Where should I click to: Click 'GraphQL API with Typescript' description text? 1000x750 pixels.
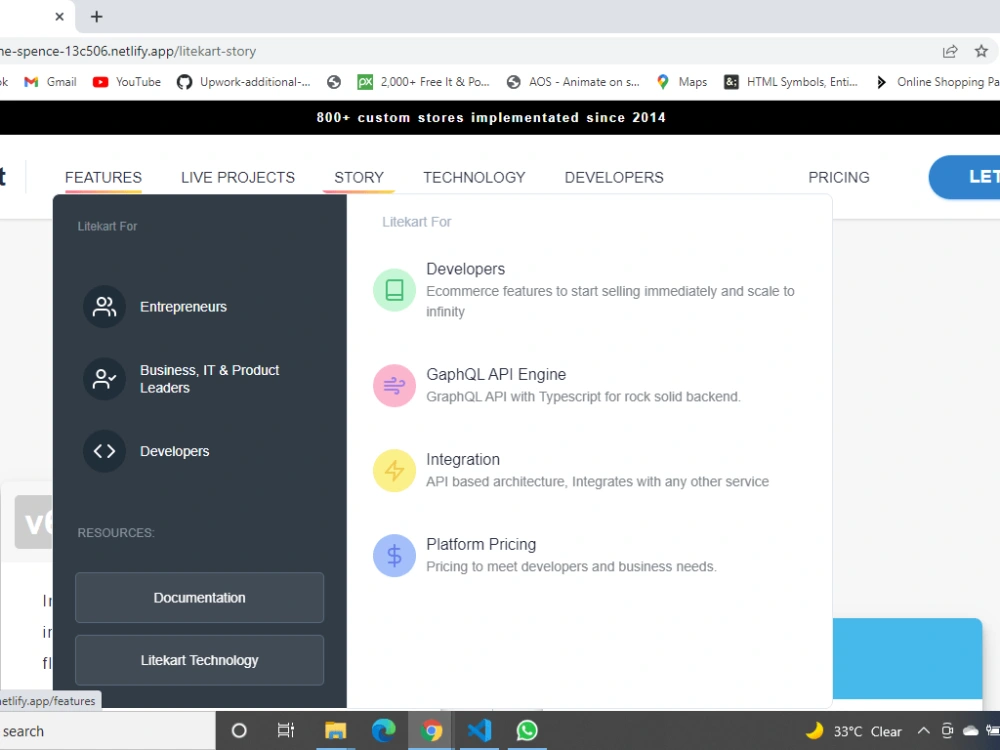tap(584, 397)
